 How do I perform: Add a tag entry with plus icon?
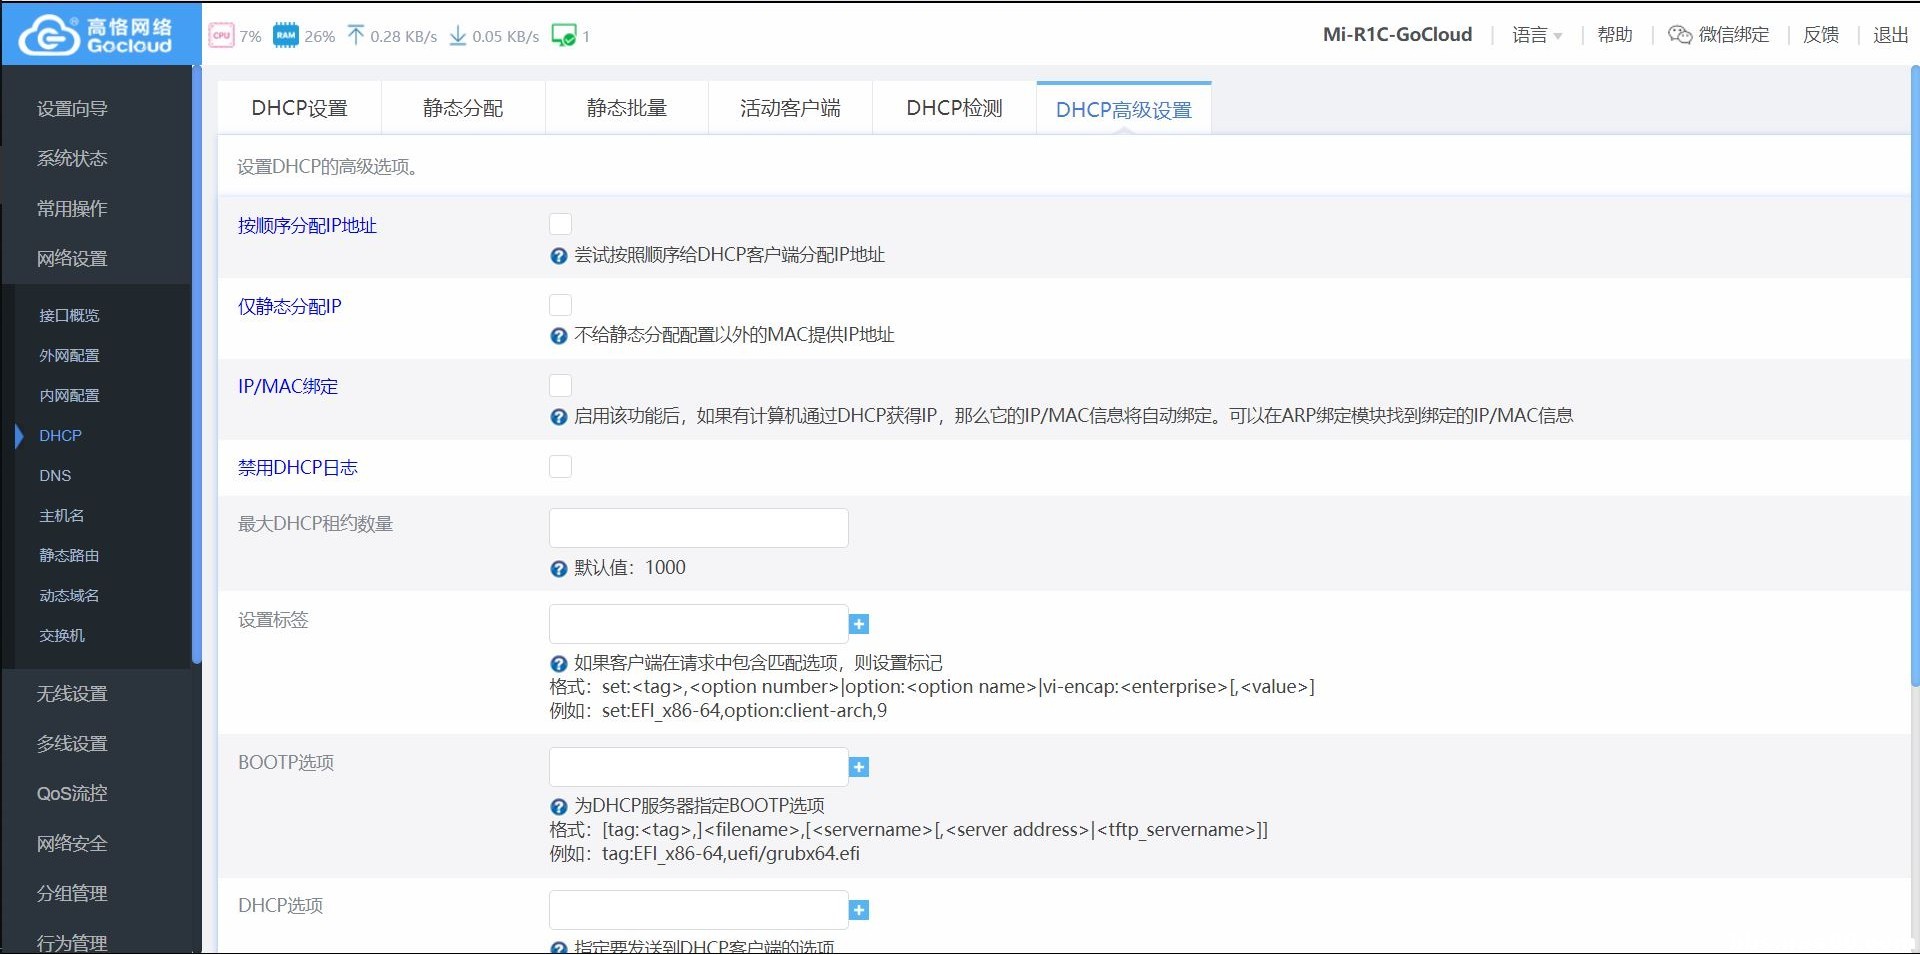click(859, 624)
